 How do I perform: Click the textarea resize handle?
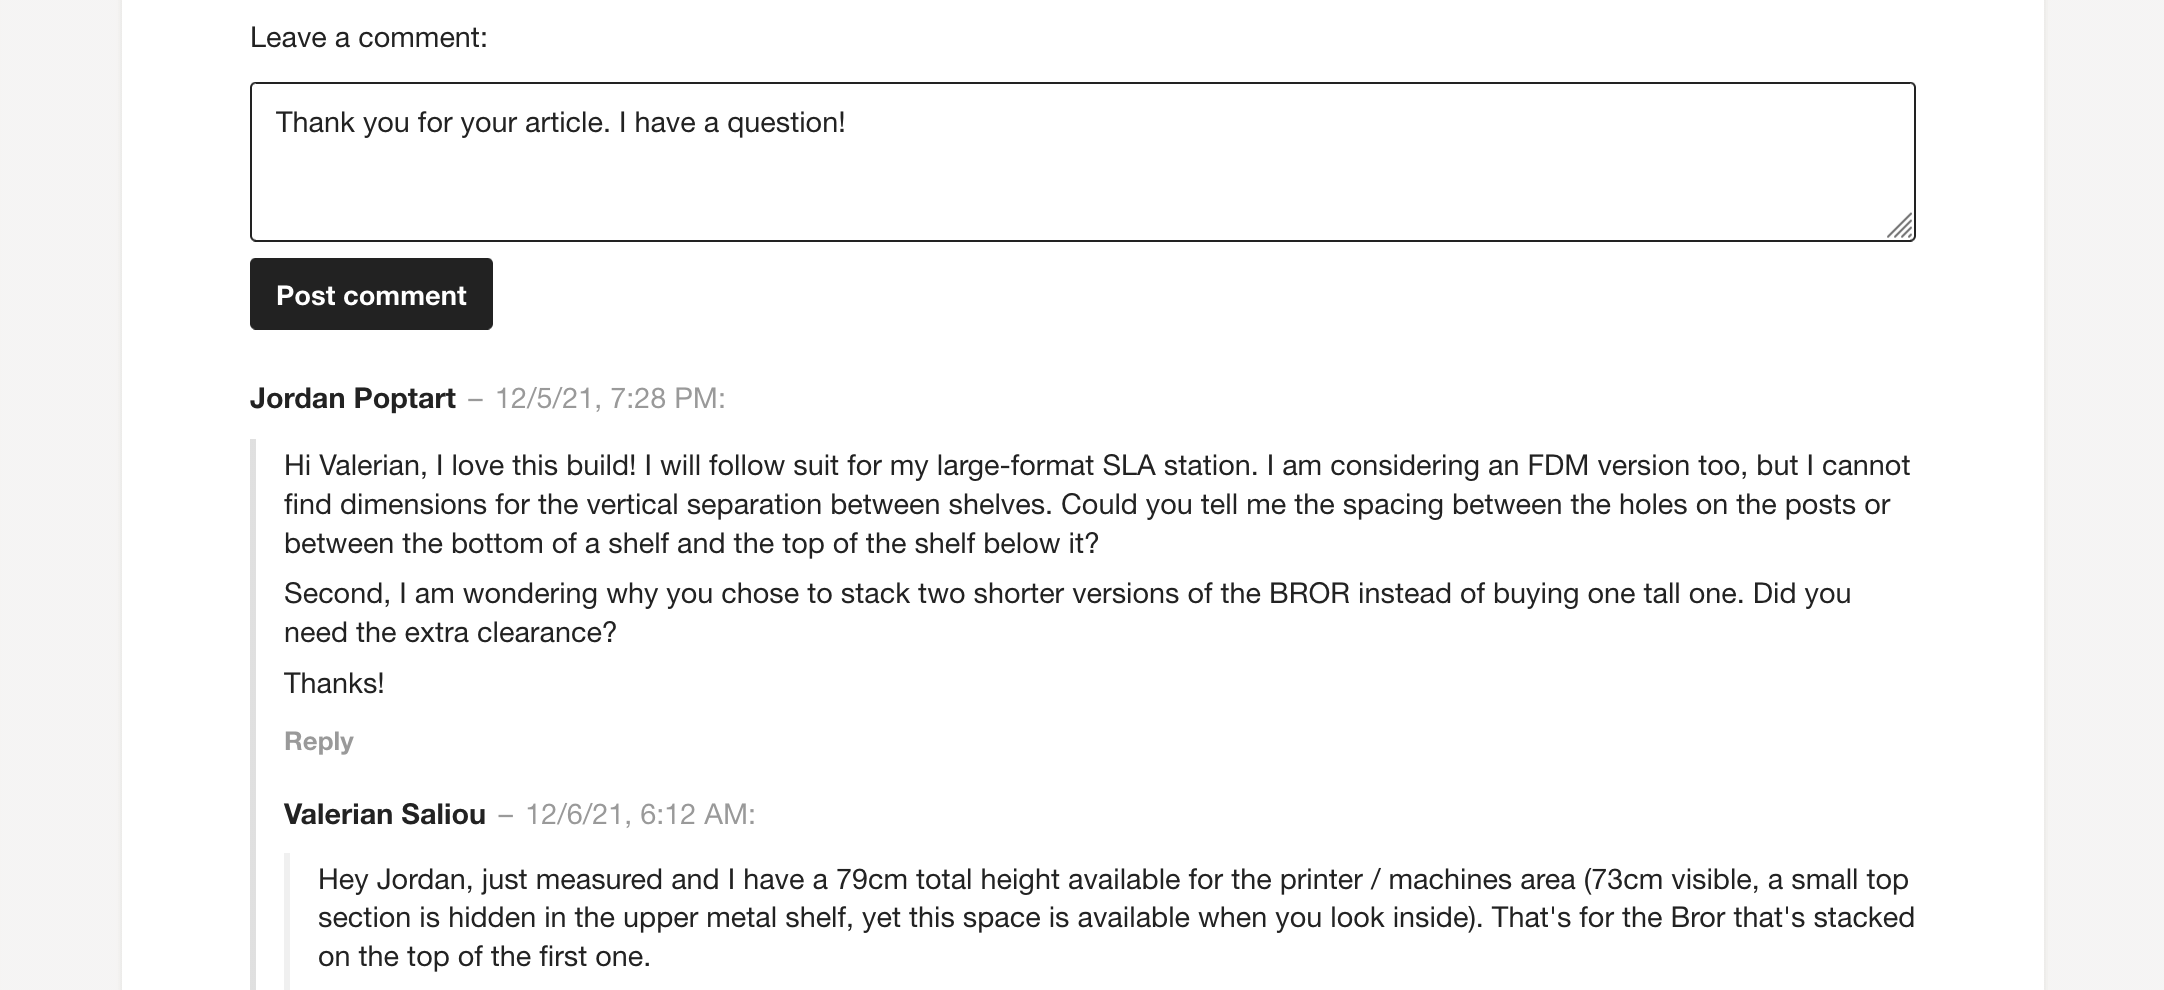tap(1899, 227)
